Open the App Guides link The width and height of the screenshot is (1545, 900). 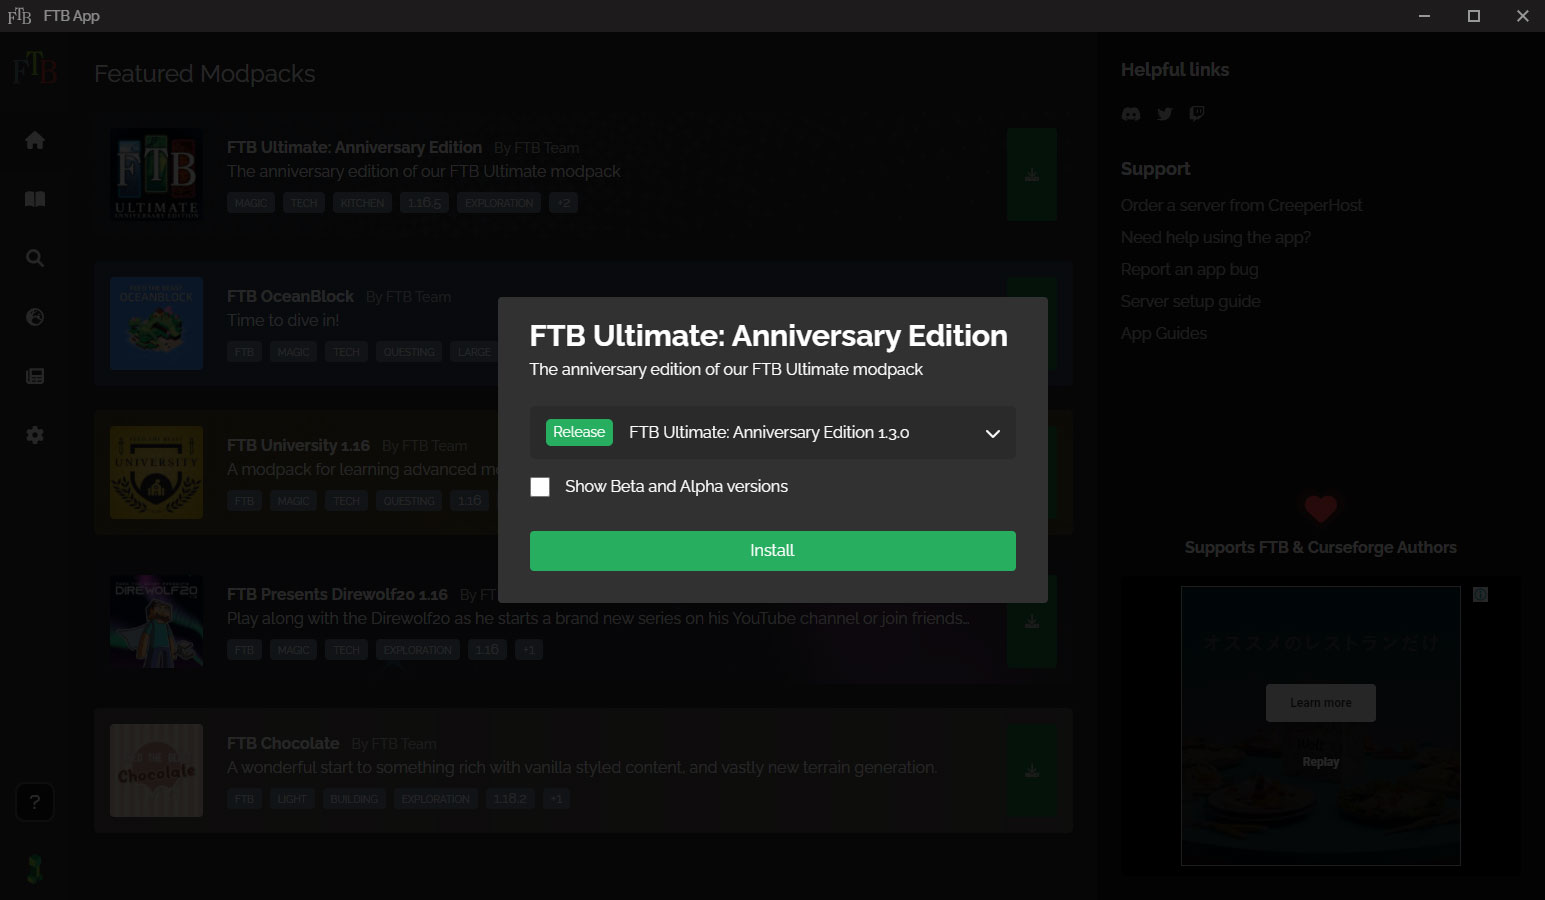click(1163, 333)
